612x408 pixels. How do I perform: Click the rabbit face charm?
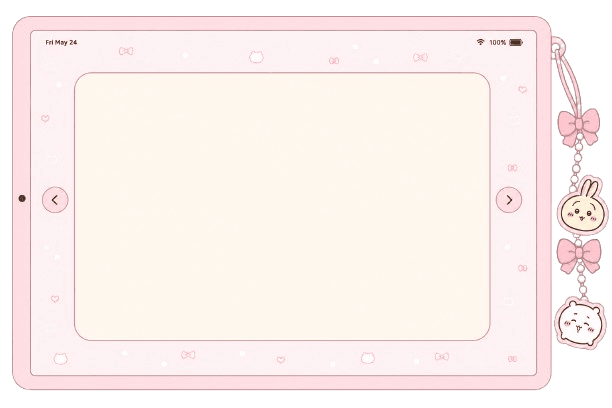(582, 207)
